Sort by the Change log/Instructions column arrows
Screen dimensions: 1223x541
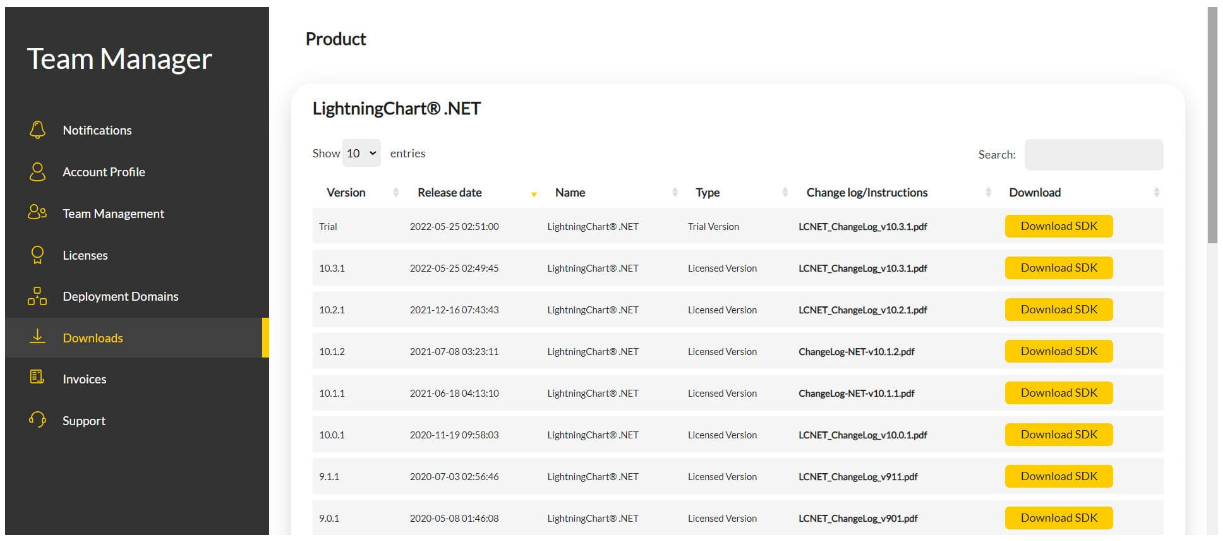click(989, 192)
